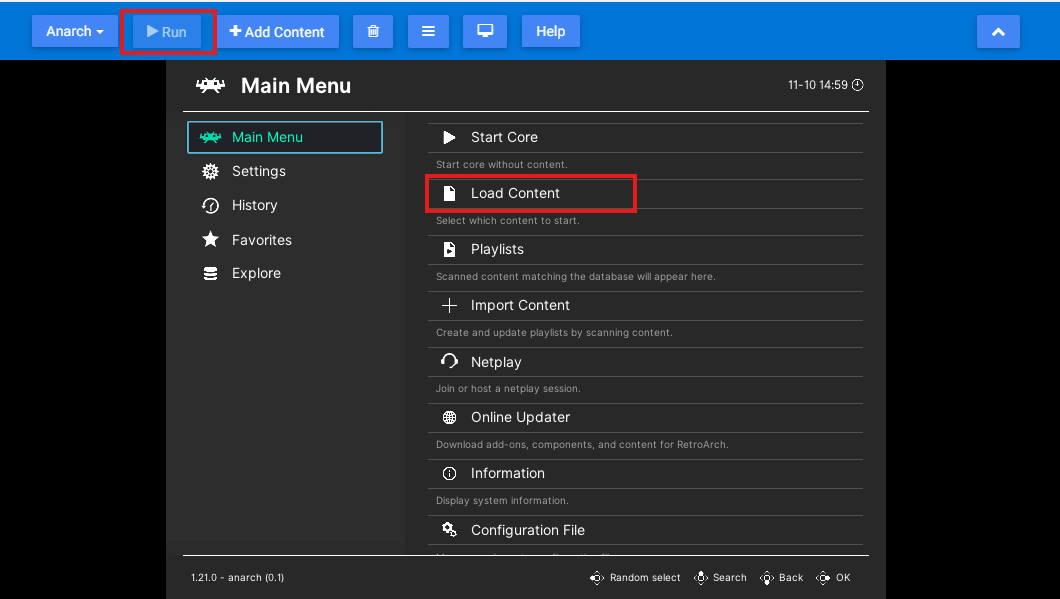Click the fullscreen display icon in the toolbar
Viewport: 1060px width, 599px height.
[485, 31]
